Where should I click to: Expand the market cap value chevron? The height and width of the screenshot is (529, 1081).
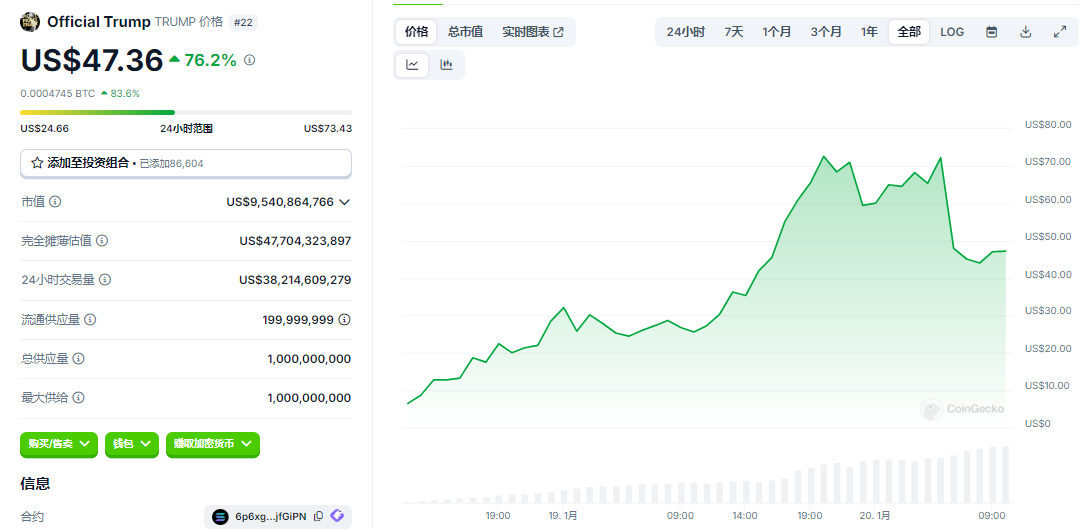(x=345, y=202)
